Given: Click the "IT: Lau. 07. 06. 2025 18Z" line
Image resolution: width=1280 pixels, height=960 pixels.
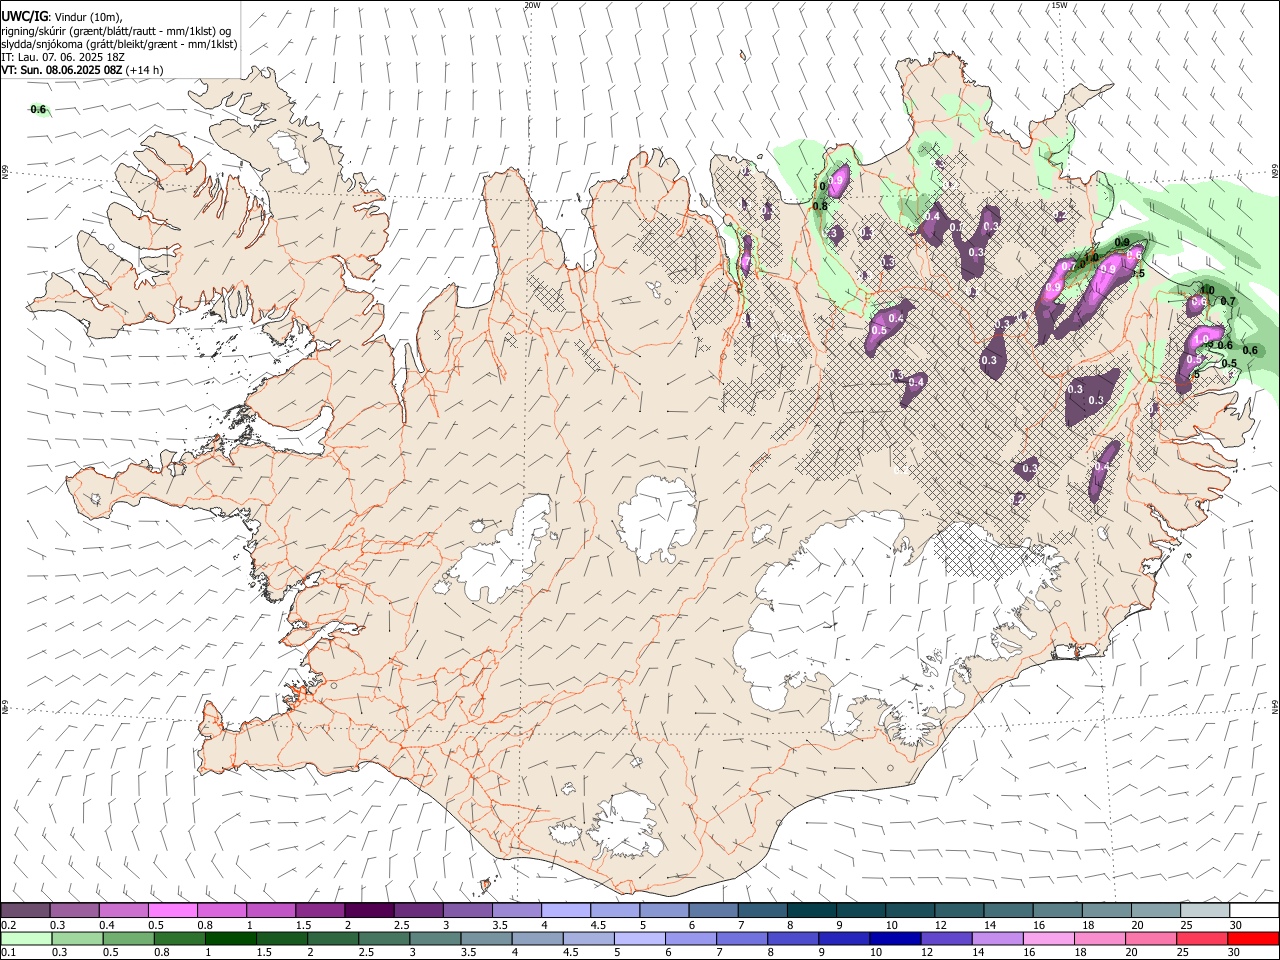Looking at the screenshot, I should pyautogui.click(x=63, y=57).
